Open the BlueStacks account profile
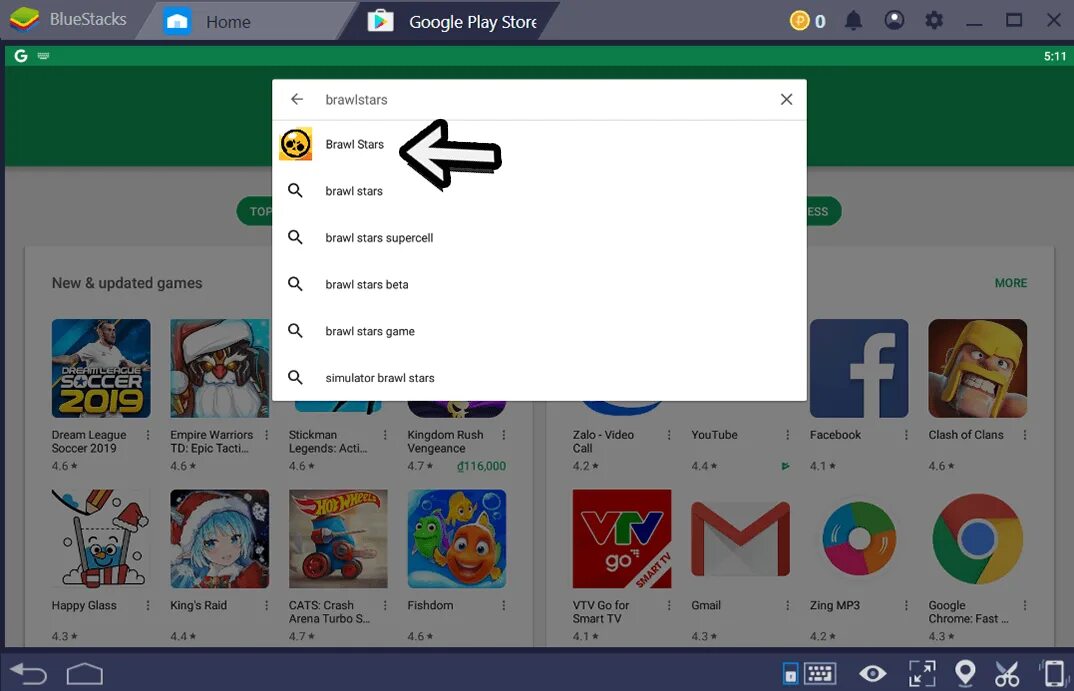 [x=894, y=21]
